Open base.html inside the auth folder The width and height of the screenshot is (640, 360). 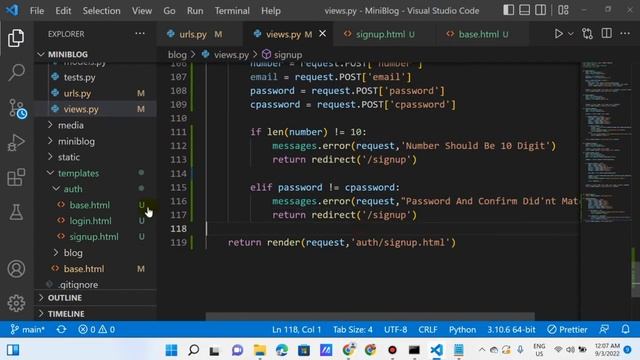96,205
